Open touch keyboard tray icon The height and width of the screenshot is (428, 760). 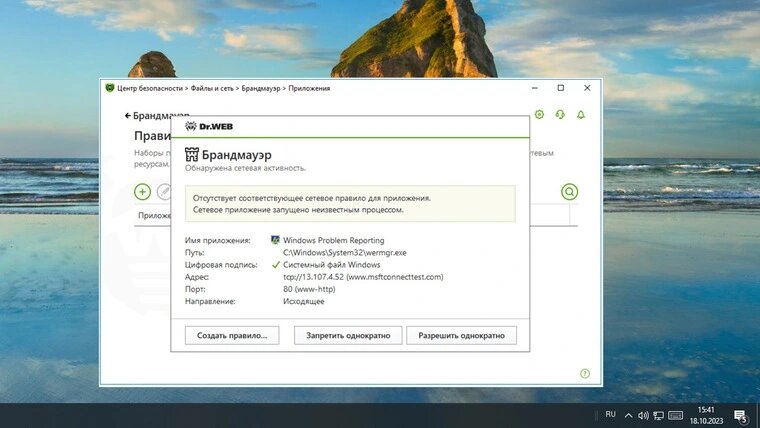click(675, 415)
